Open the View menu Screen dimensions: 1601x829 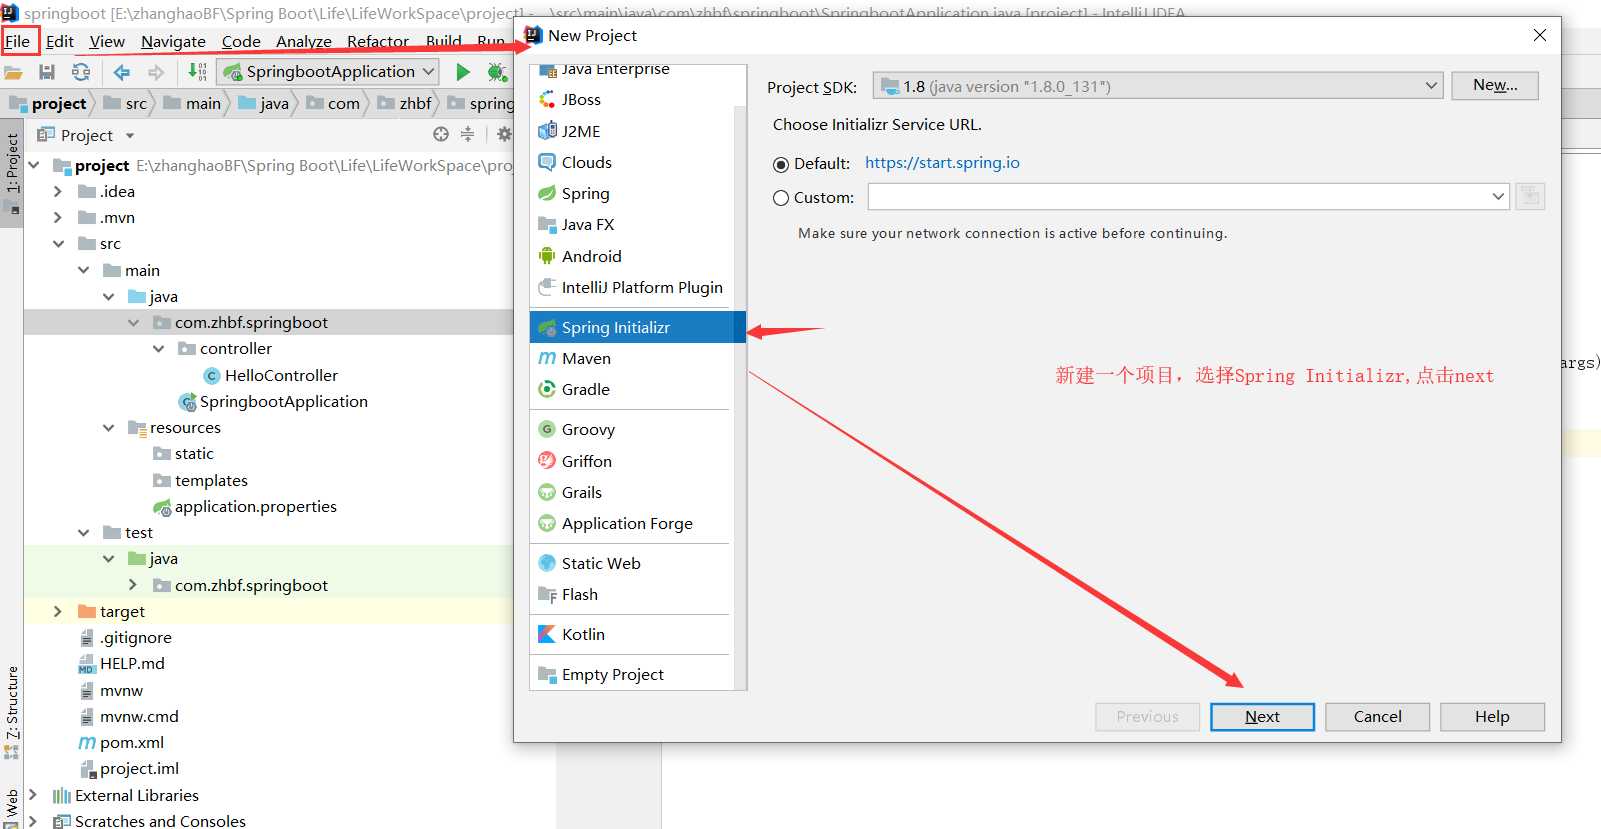pos(107,41)
